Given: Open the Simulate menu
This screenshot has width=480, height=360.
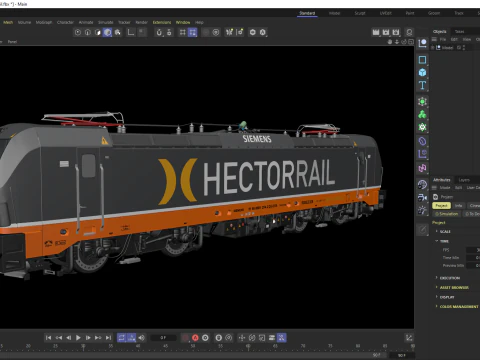Looking at the screenshot, I should point(106,22).
